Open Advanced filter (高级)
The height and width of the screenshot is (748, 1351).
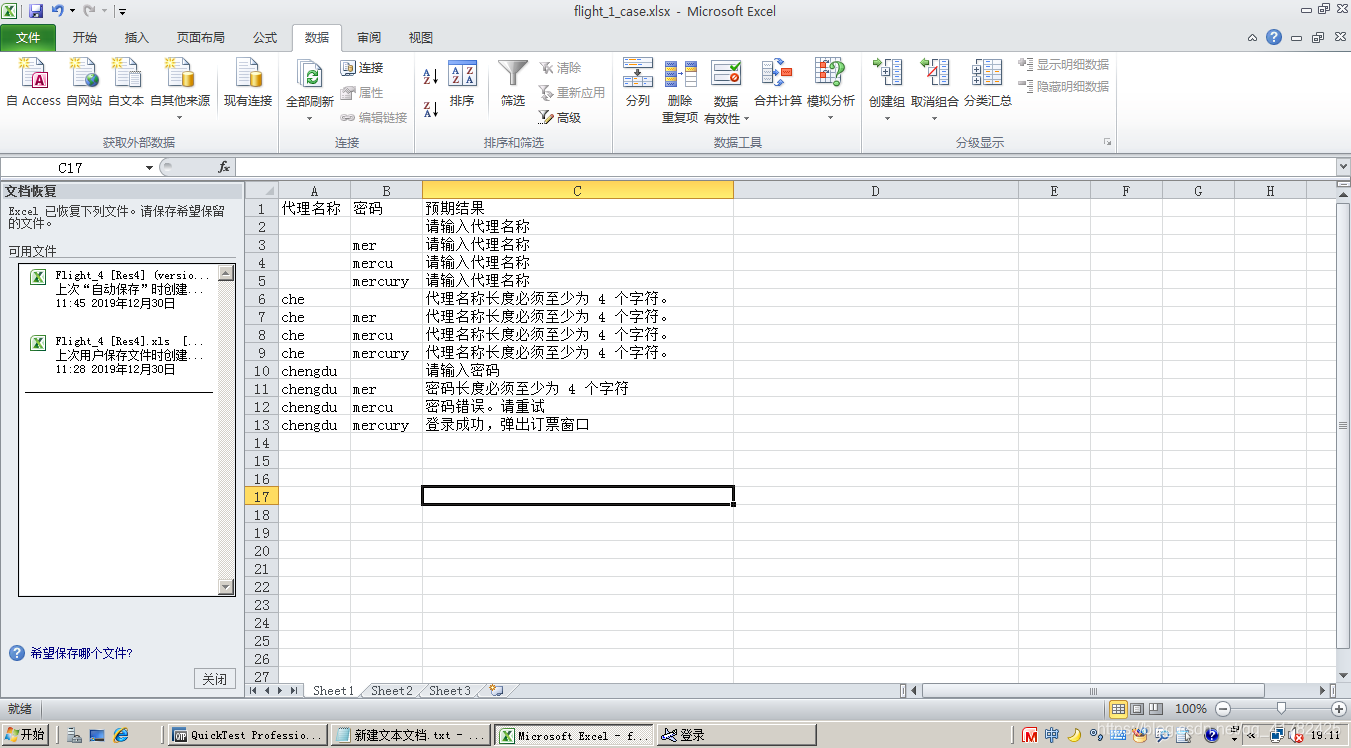tap(560, 118)
